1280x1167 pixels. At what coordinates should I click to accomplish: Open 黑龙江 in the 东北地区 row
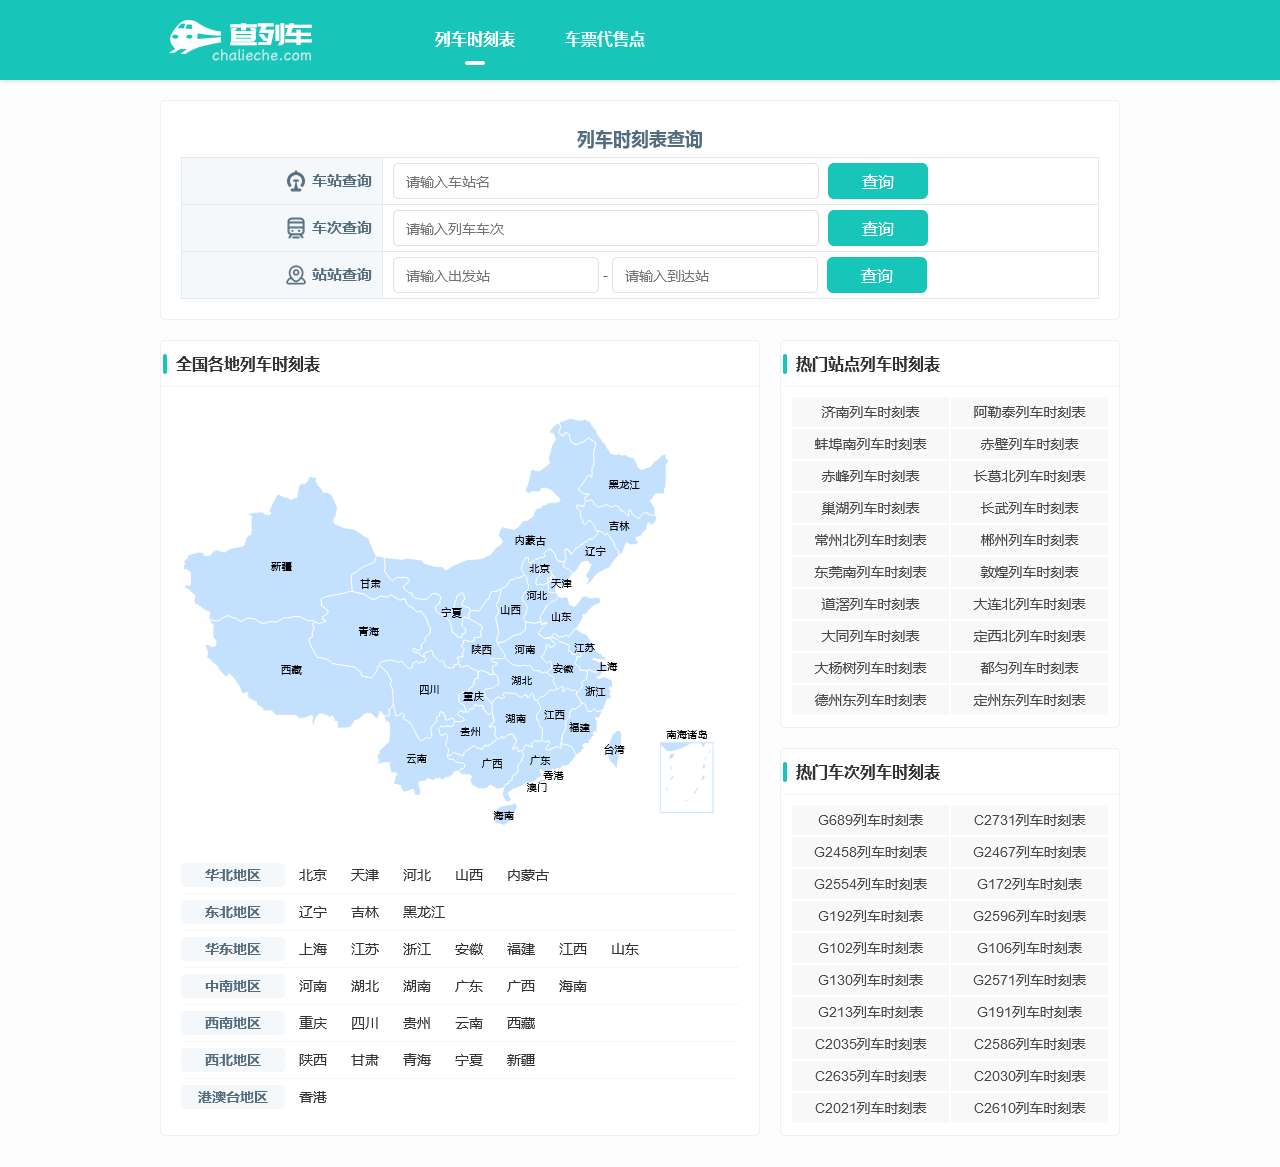click(424, 912)
